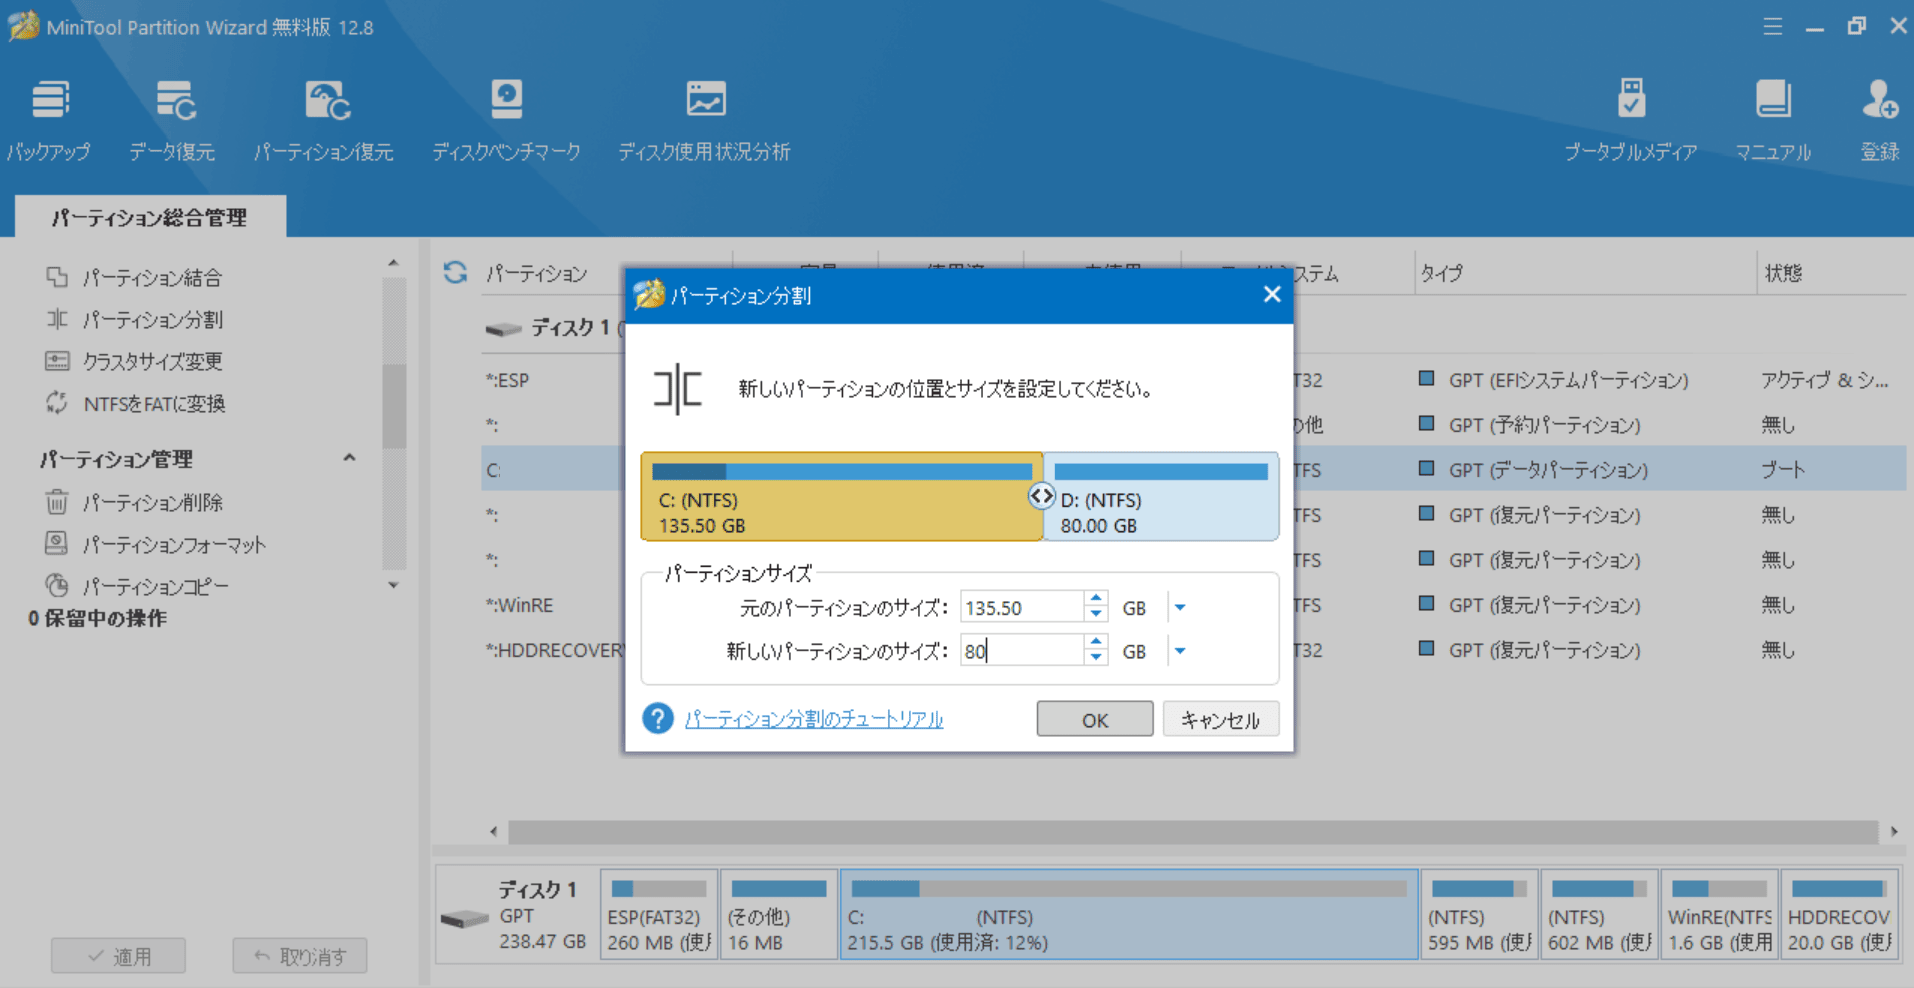Click the 0 保留中の操作 label
1914x988 pixels.
click(98, 618)
